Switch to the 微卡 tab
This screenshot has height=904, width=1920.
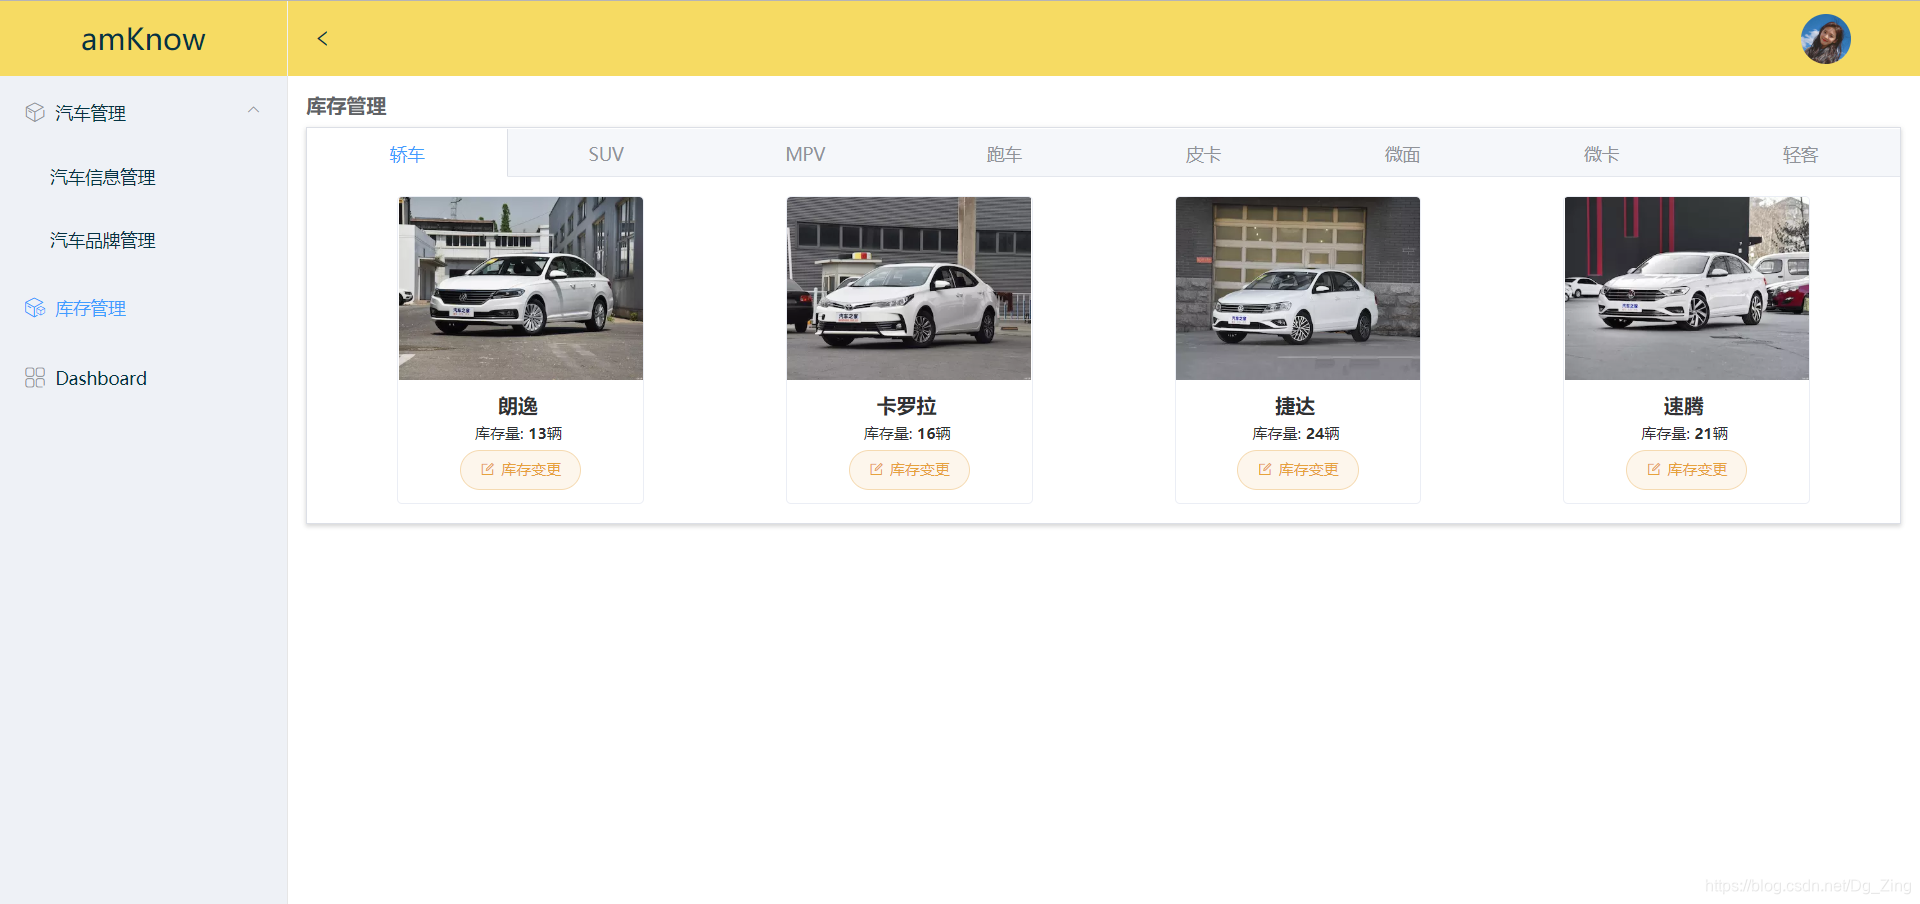tap(1601, 154)
